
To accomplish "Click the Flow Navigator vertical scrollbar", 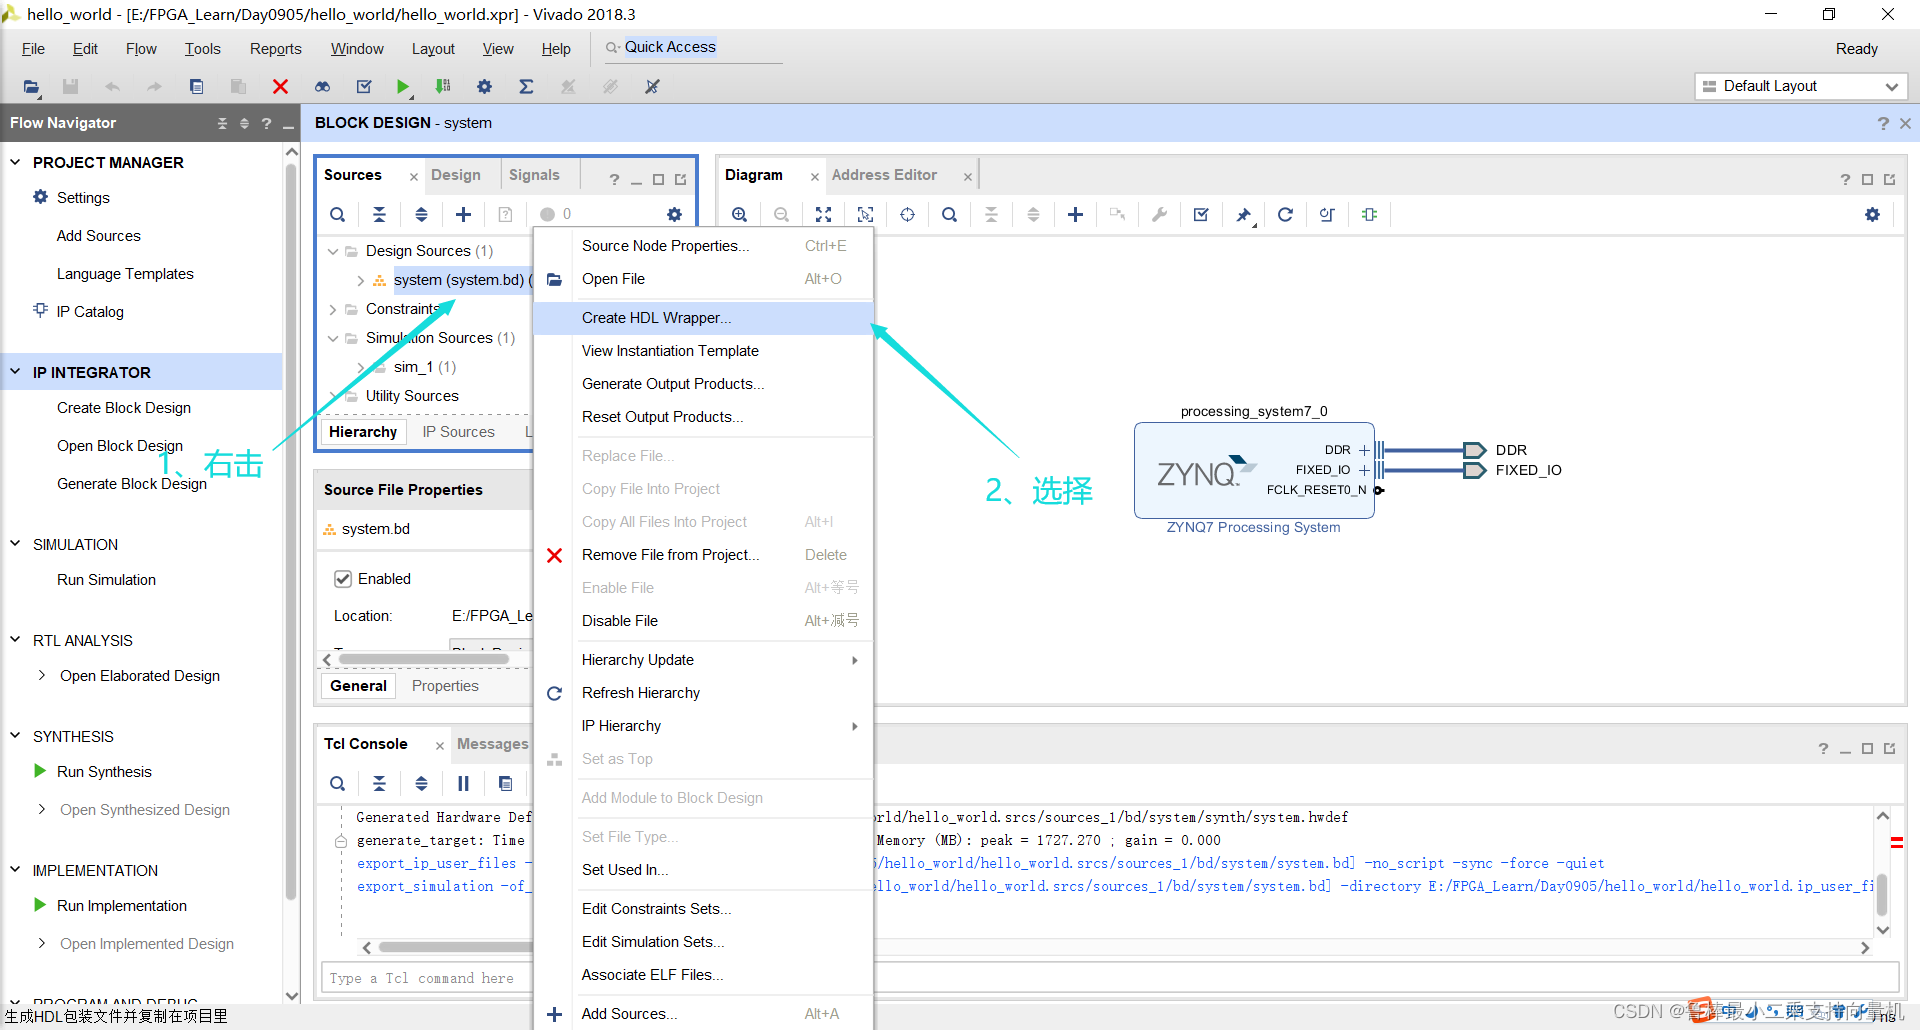I will click(x=291, y=530).
